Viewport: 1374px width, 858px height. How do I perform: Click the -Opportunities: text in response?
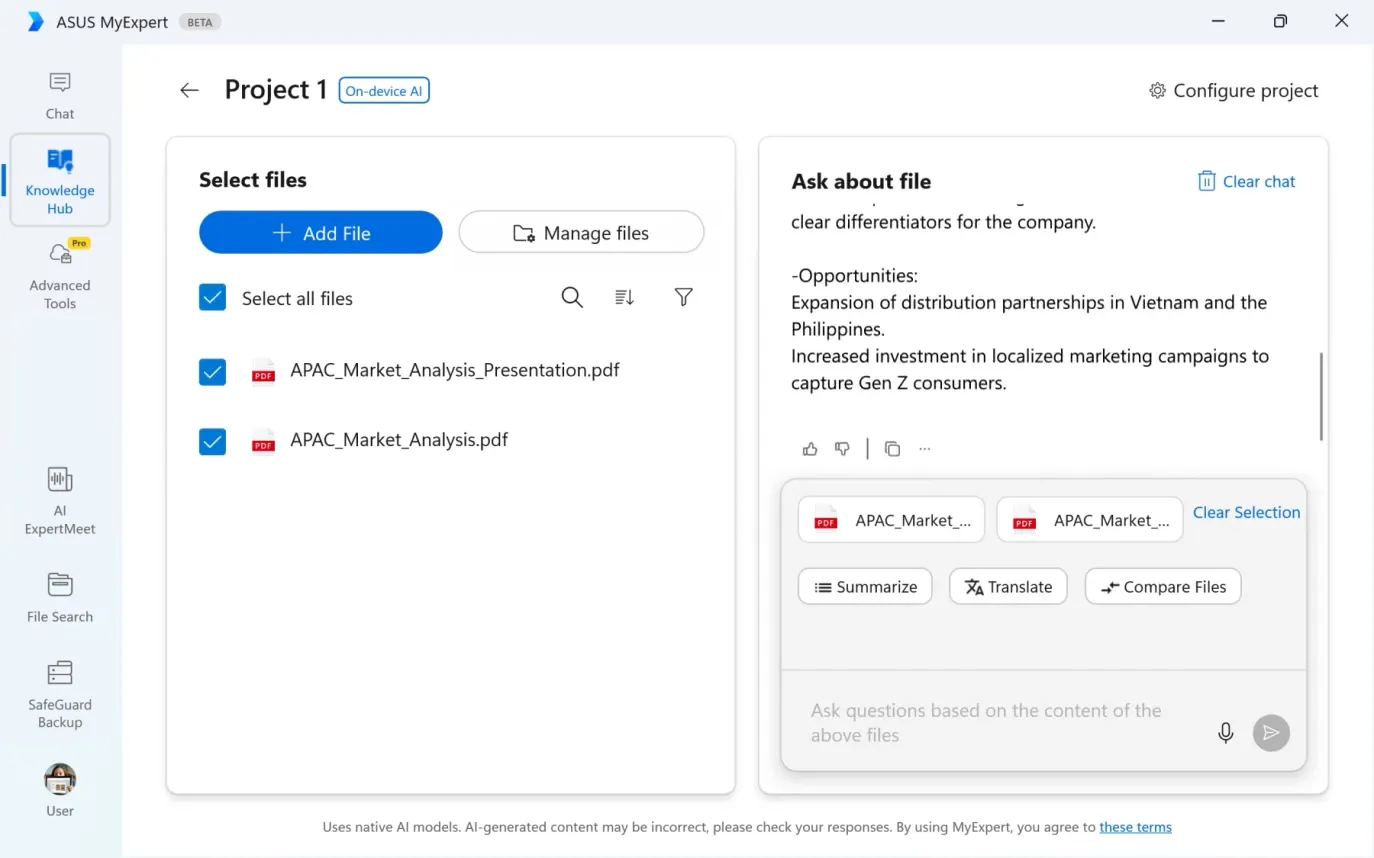855,275
